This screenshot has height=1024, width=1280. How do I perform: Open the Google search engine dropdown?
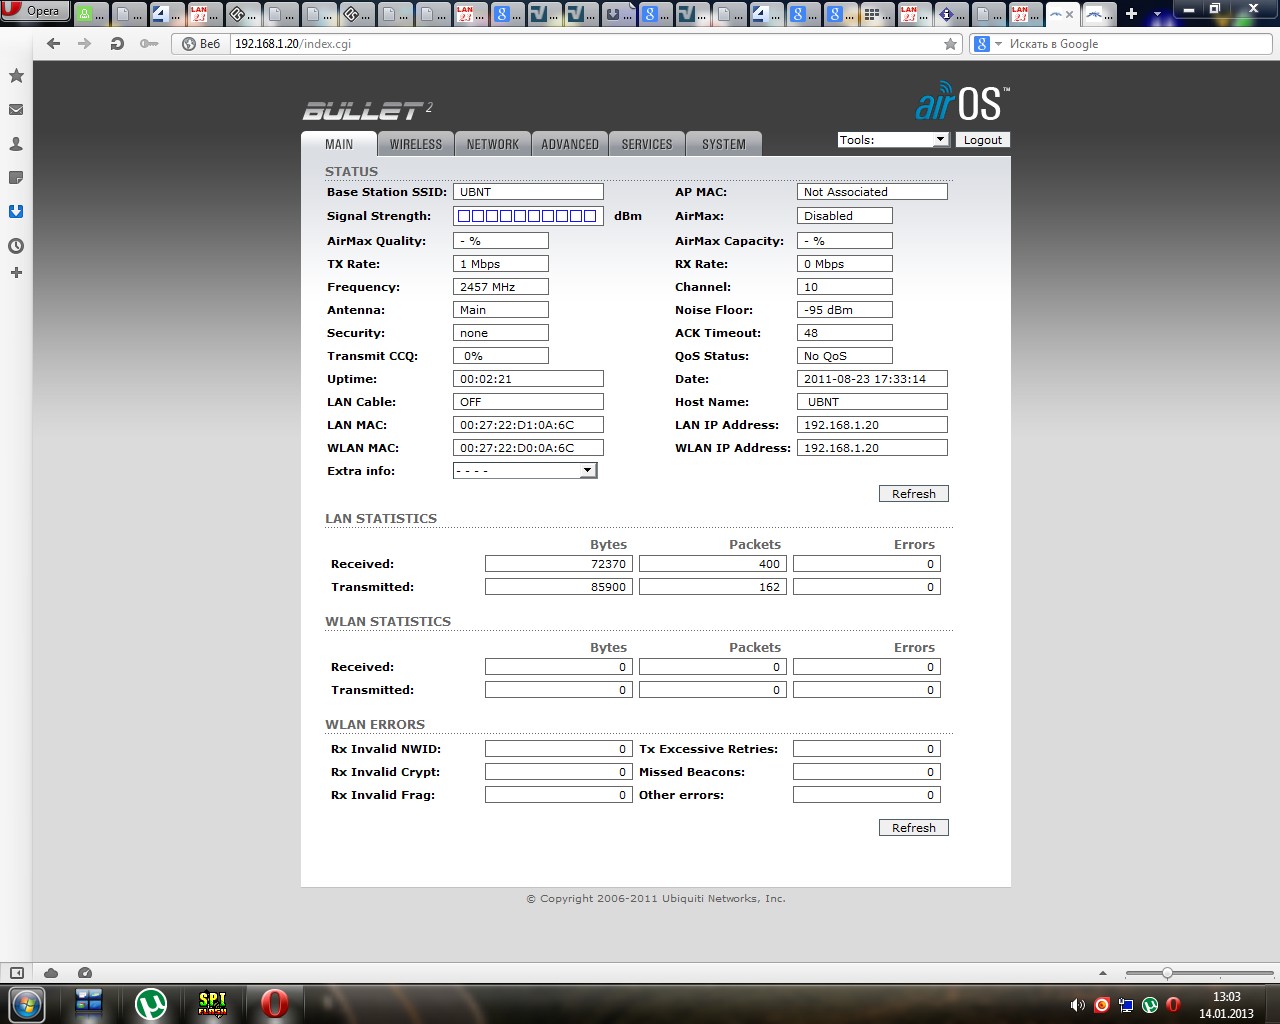click(988, 44)
